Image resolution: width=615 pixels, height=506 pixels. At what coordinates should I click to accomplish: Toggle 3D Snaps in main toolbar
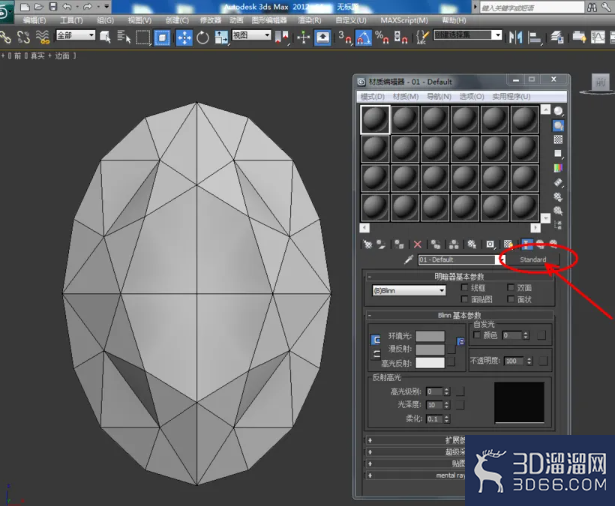(345, 38)
